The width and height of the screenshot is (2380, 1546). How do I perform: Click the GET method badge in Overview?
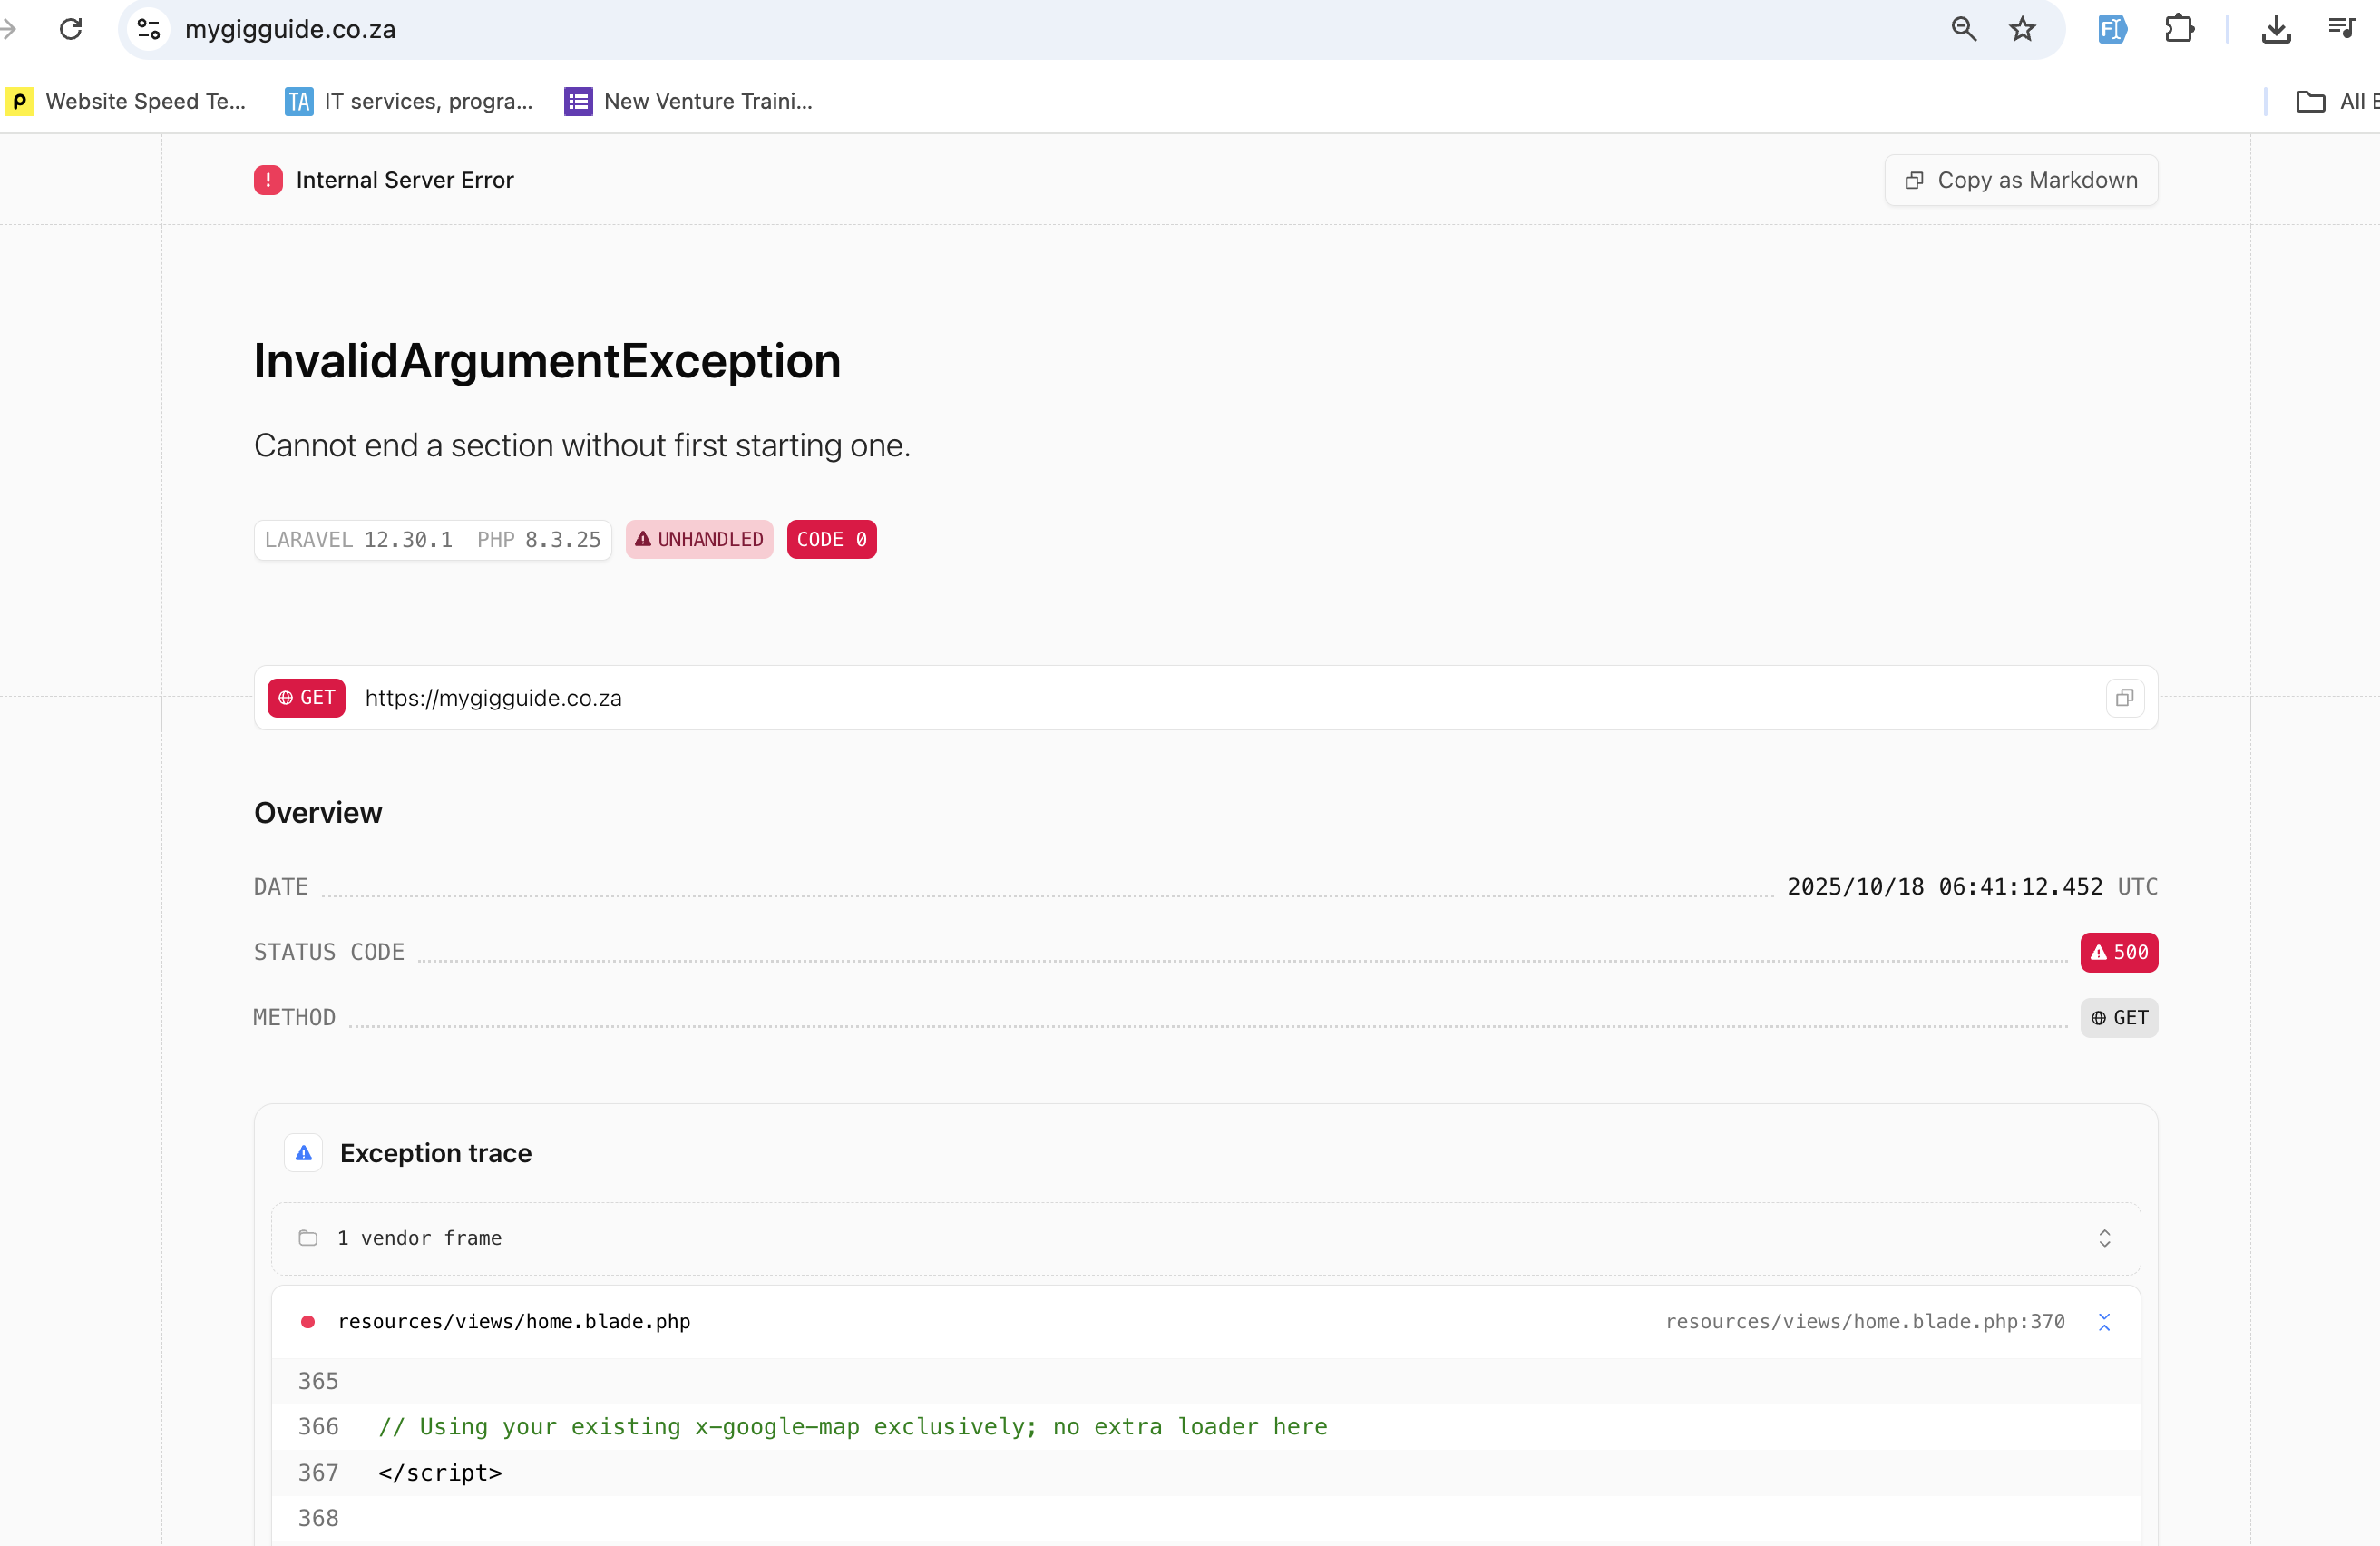click(2119, 1018)
